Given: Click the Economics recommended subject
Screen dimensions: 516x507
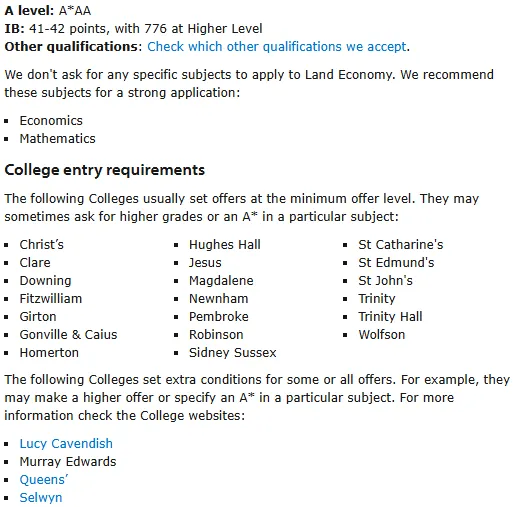Looking at the screenshot, I should point(51,121).
